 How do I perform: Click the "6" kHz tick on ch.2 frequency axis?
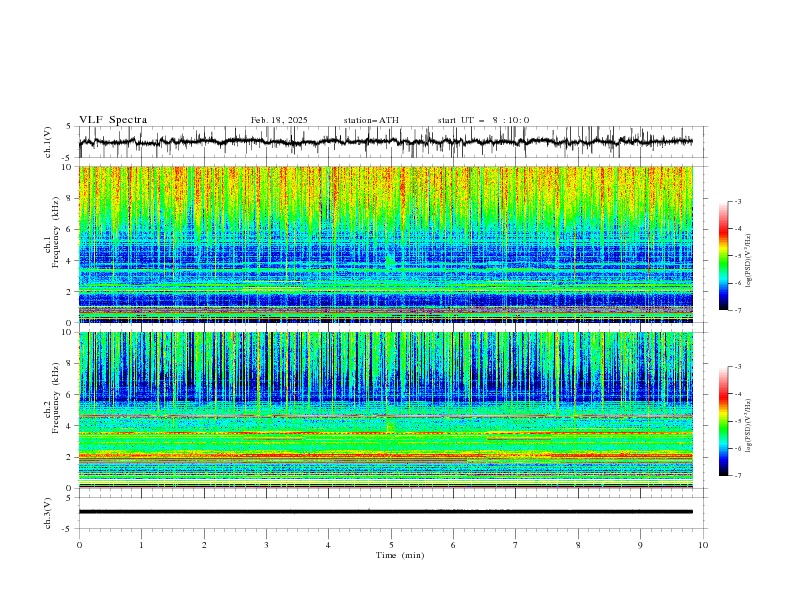click(70, 395)
